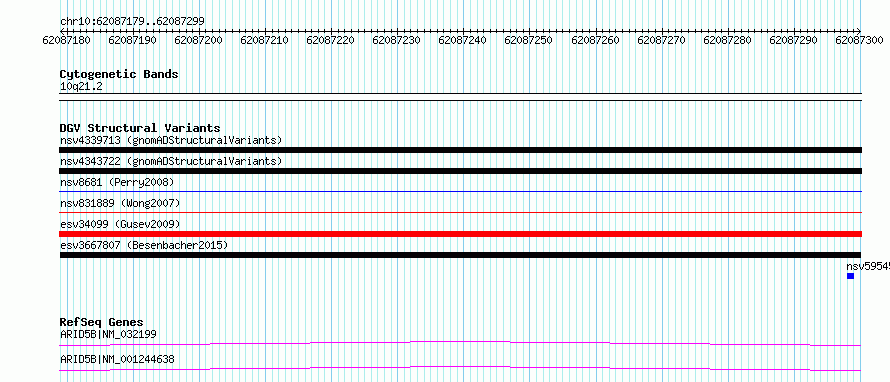890x382 pixels.
Task: Click ruler position 62087270
Action: tap(661, 40)
